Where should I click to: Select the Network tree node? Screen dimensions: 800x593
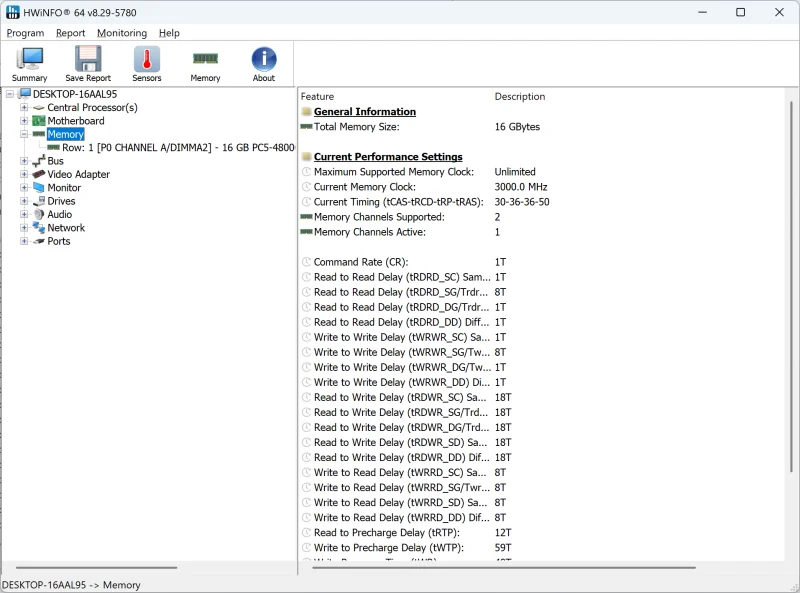(66, 228)
